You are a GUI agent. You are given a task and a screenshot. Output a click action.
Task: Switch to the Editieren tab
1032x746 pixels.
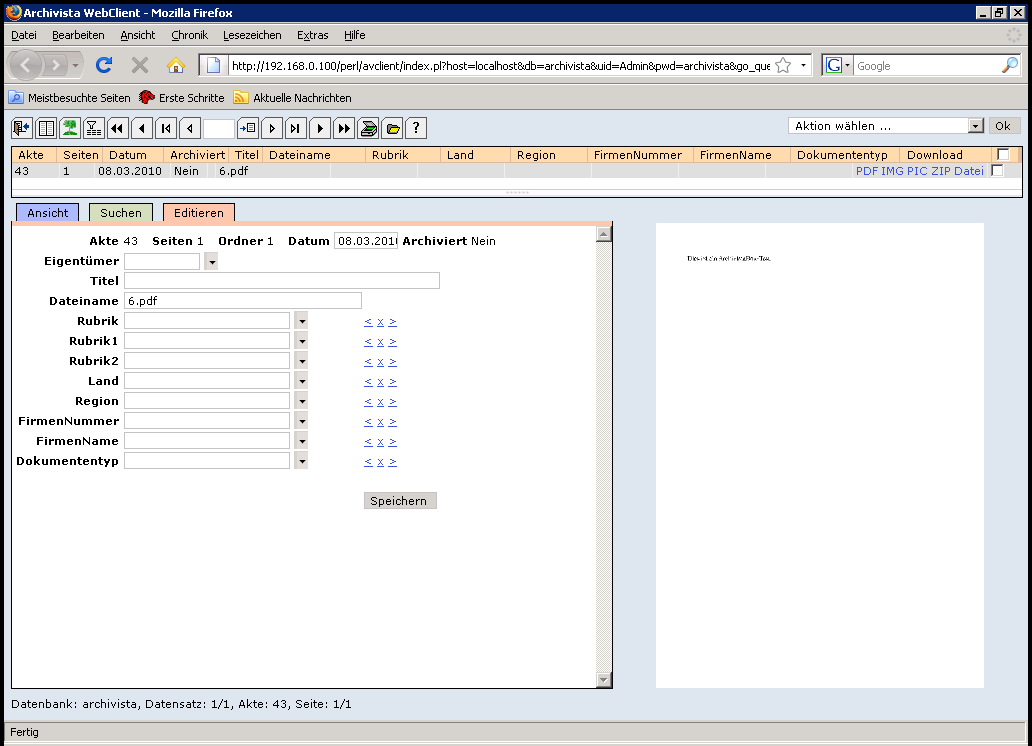(199, 213)
